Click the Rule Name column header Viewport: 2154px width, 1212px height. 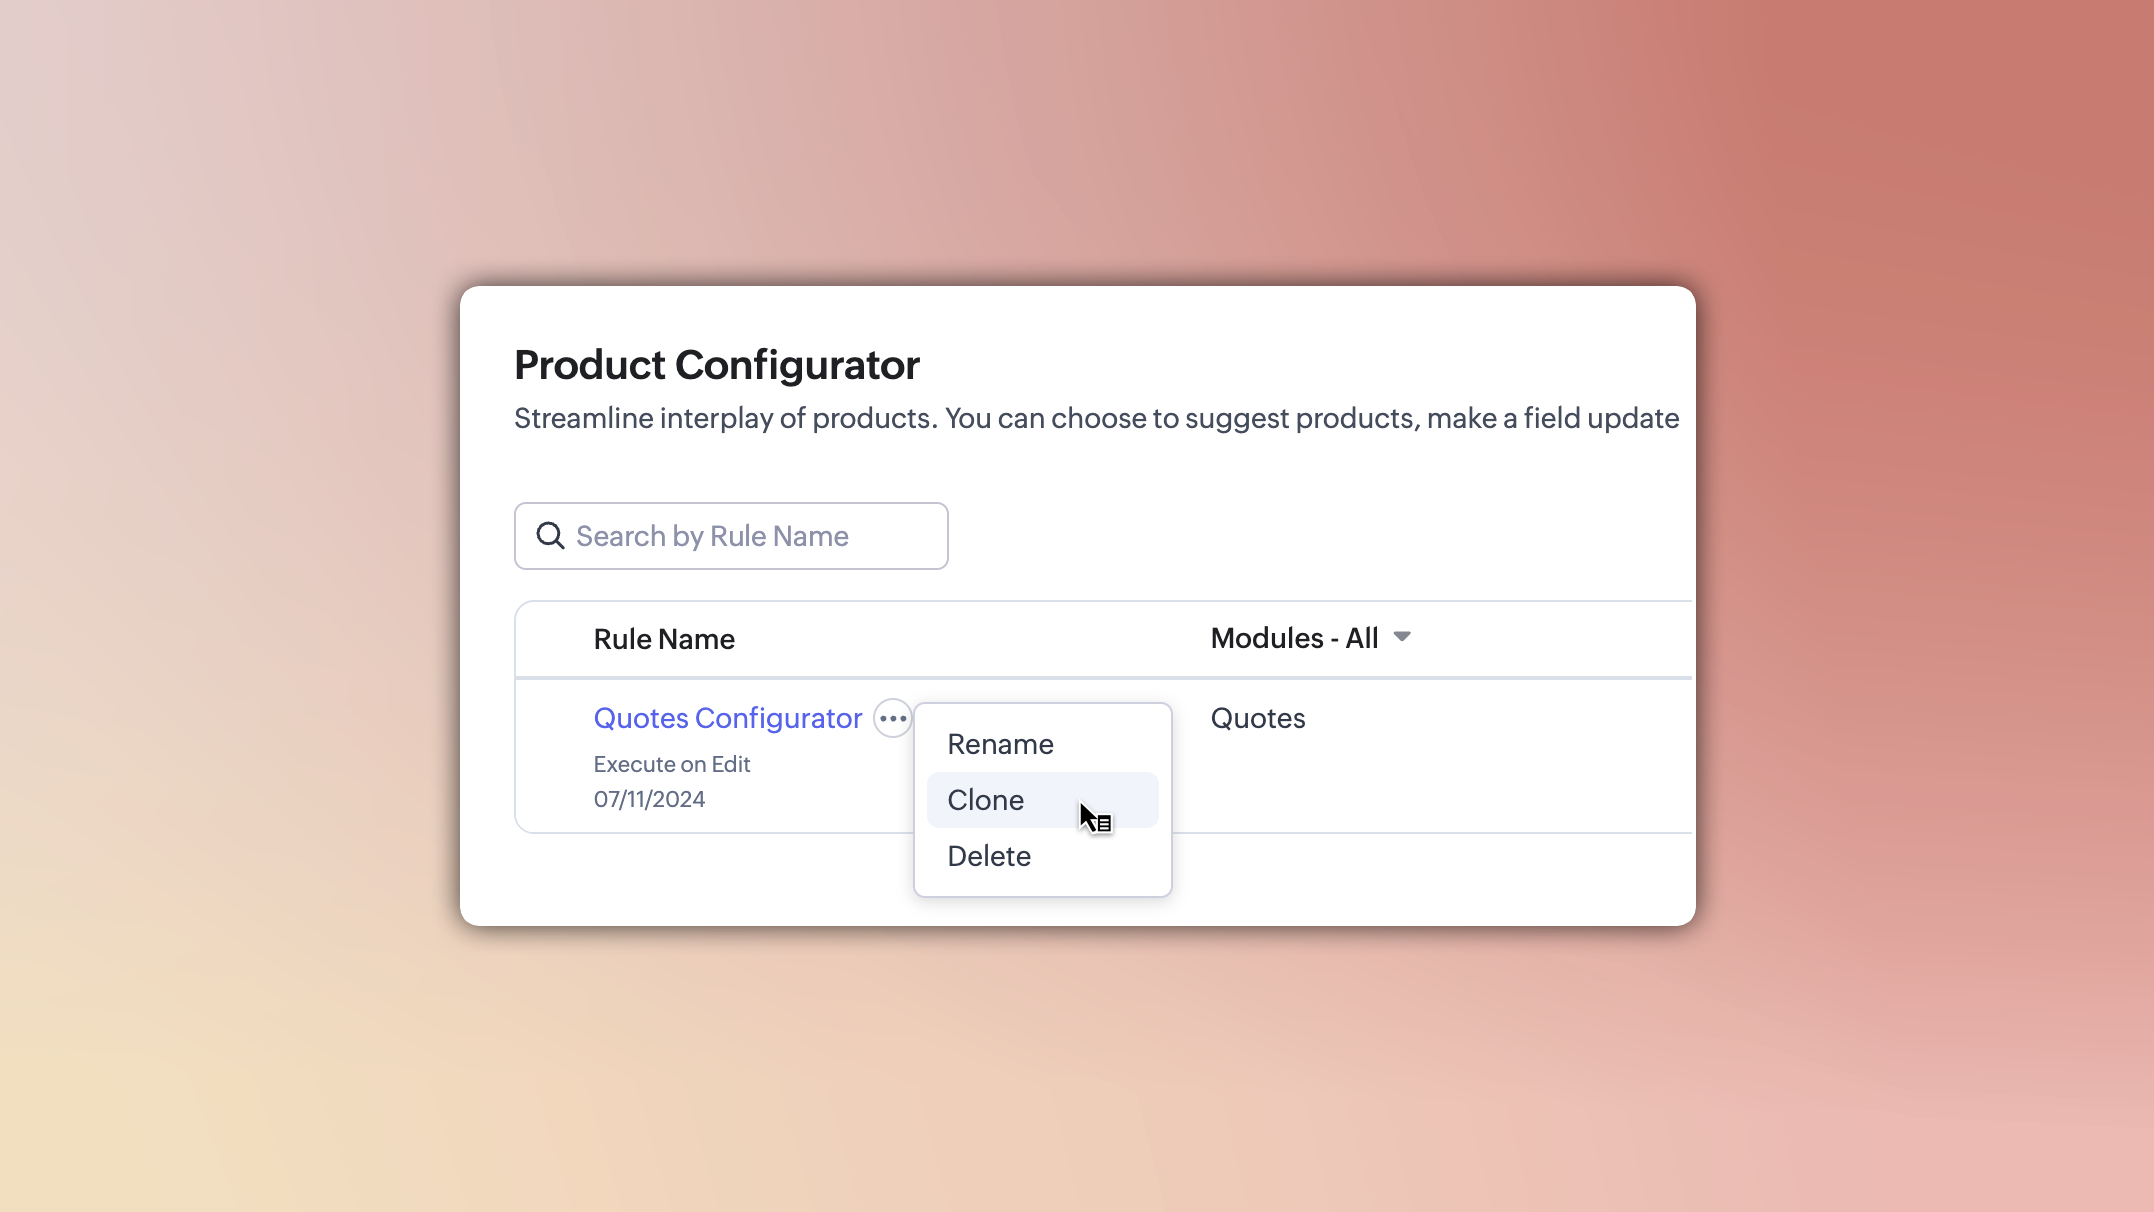click(x=664, y=639)
